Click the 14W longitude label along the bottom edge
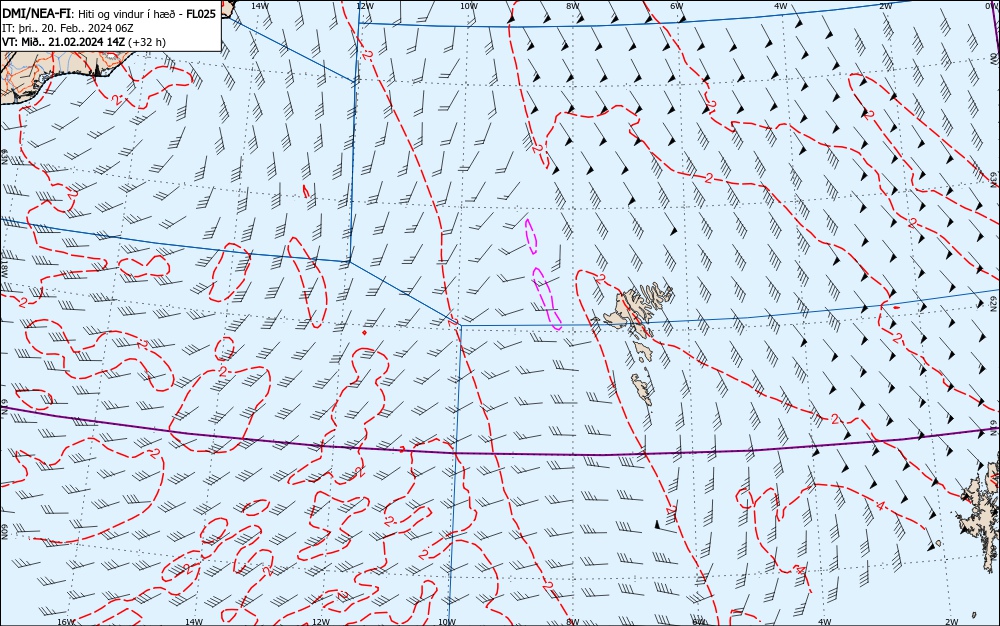Viewport: 1000px width, 626px height. pos(194,622)
